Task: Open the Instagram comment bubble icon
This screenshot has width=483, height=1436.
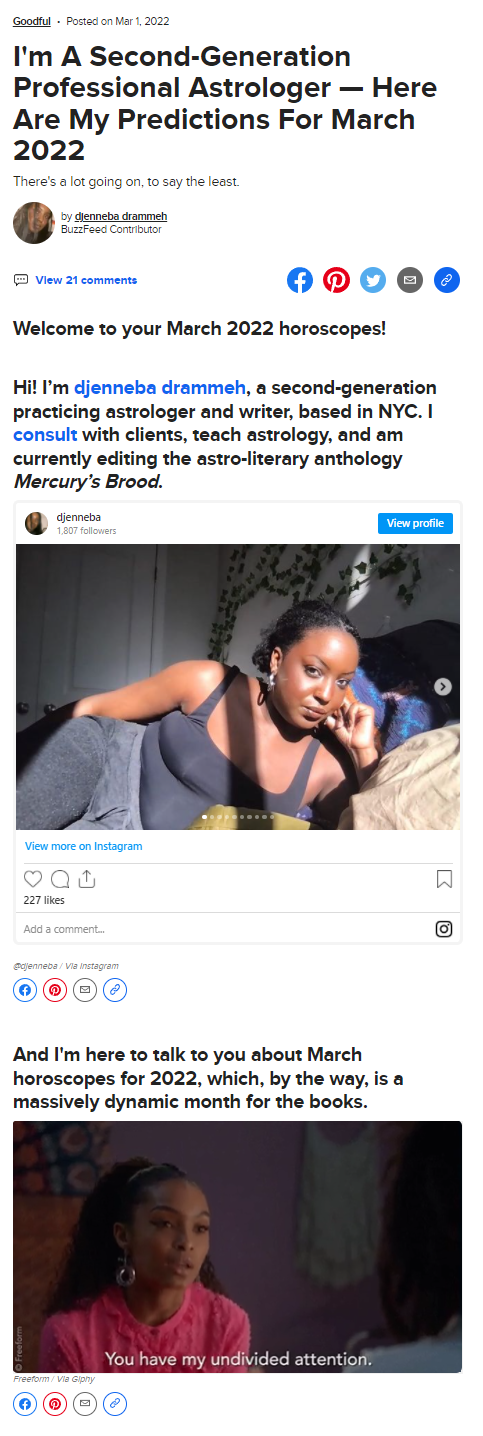Action: pos(60,879)
